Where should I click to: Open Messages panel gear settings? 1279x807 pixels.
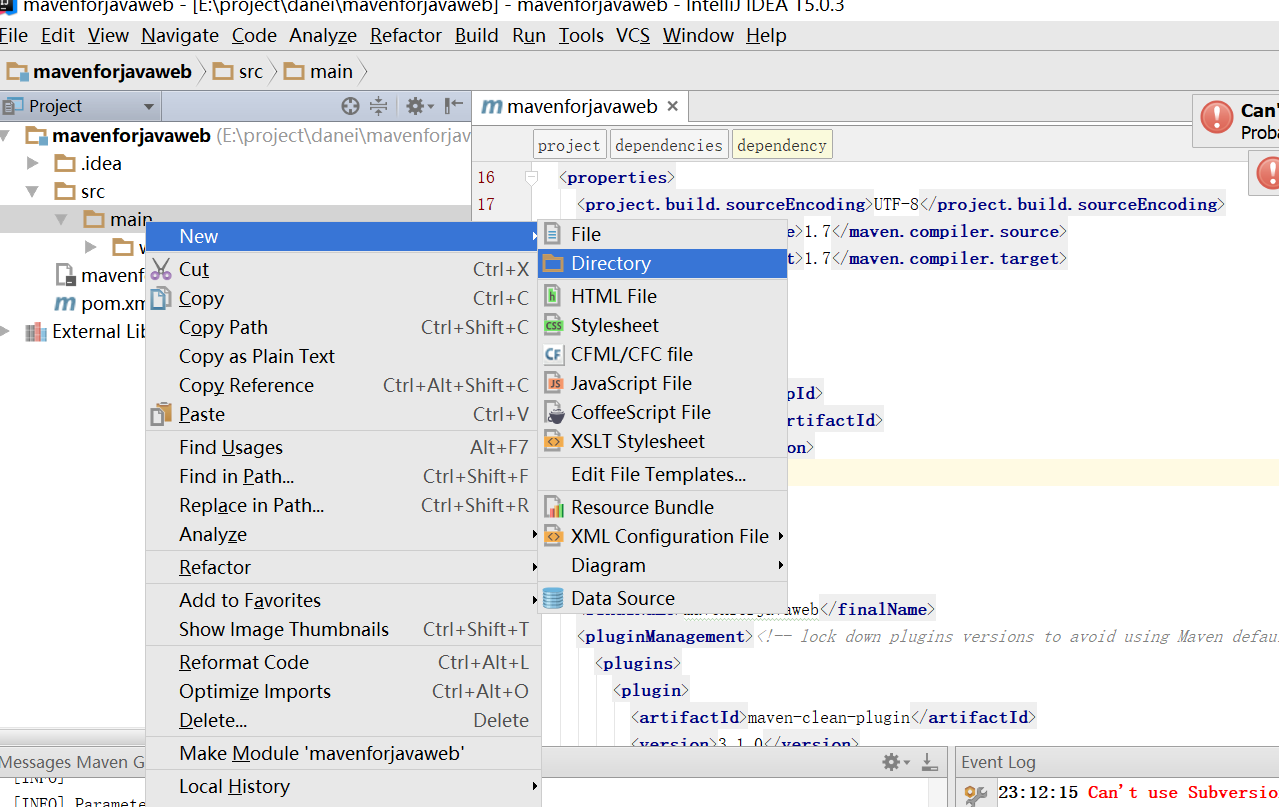pyautogui.click(x=896, y=763)
